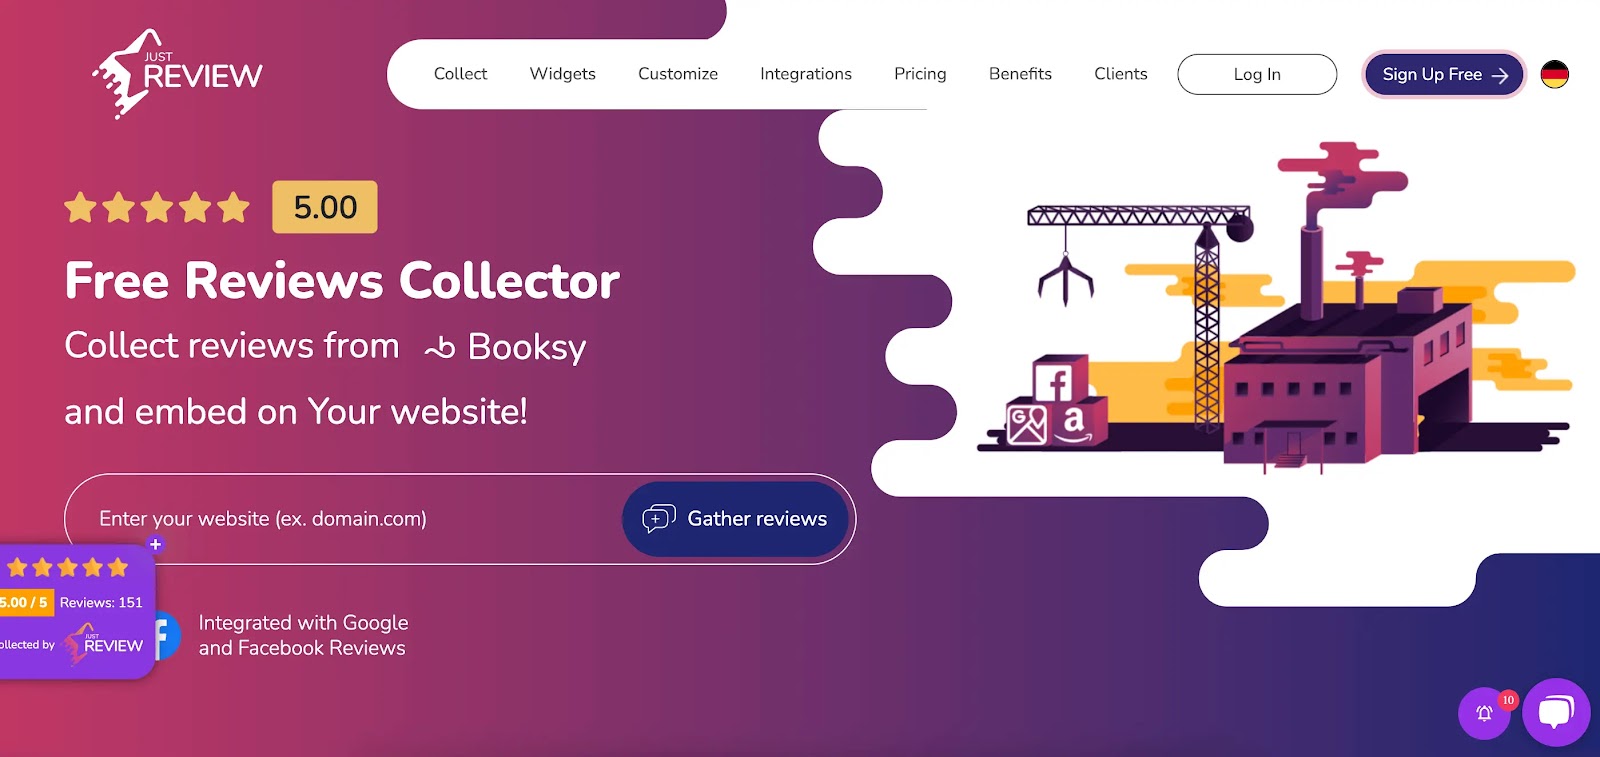The width and height of the screenshot is (1600, 757).
Task: Go to the Customize section
Action: click(678, 74)
